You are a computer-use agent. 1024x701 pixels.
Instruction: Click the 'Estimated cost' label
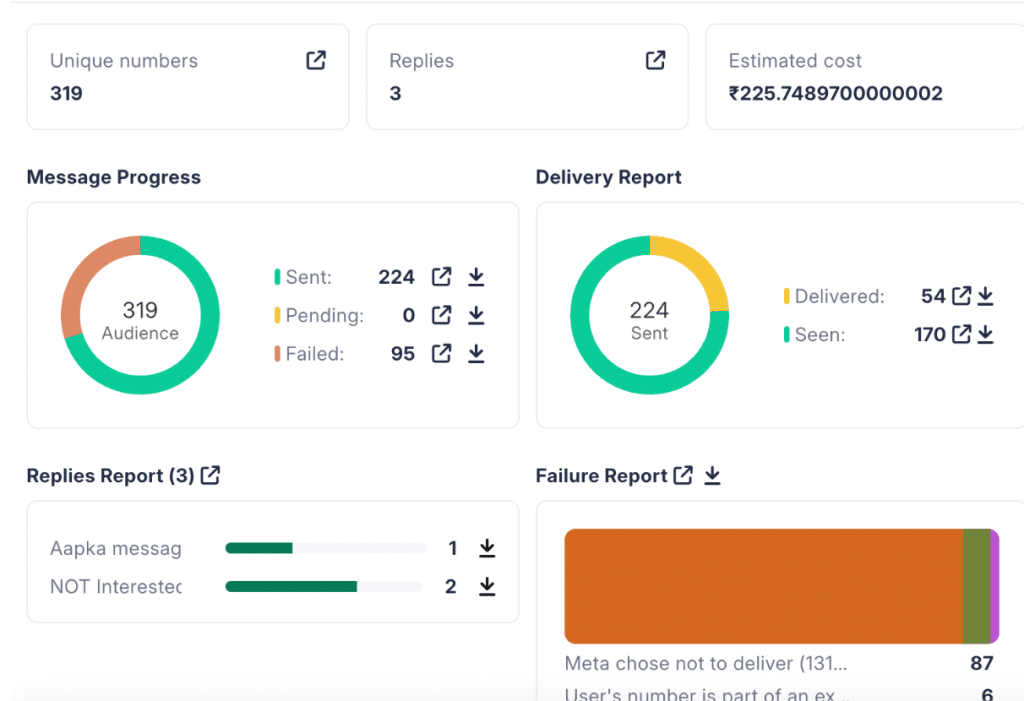pyautogui.click(x=795, y=61)
